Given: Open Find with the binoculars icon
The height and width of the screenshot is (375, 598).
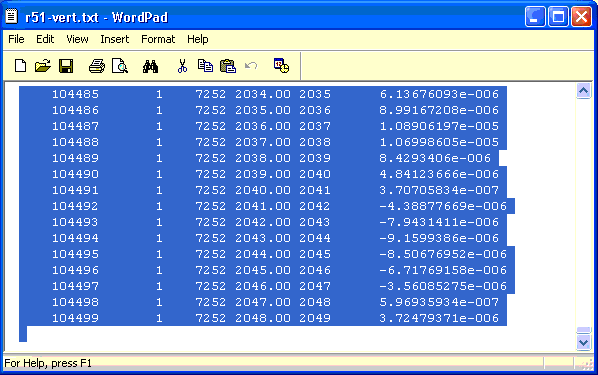Looking at the screenshot, I should coord(150,66).
